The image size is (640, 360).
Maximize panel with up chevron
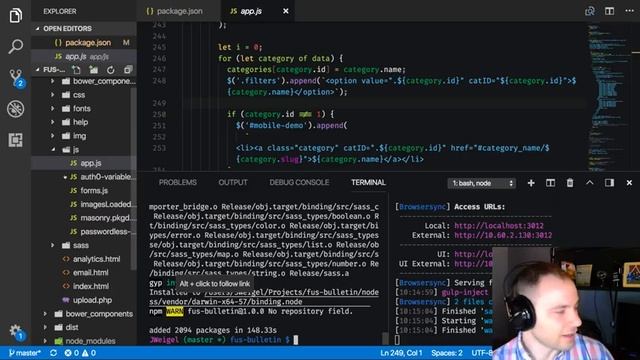coord(589,183)
